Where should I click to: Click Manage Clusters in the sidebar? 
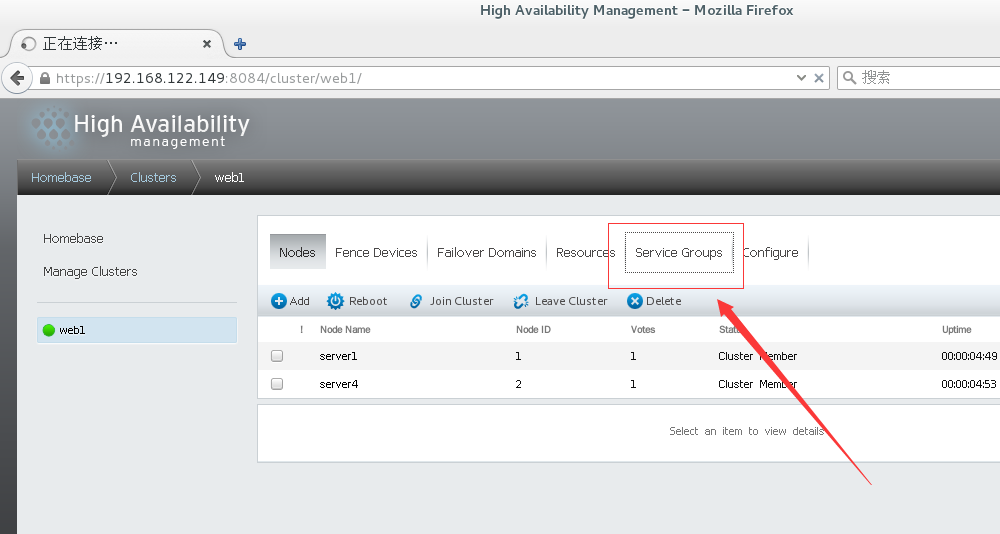[x=90, y=272]
